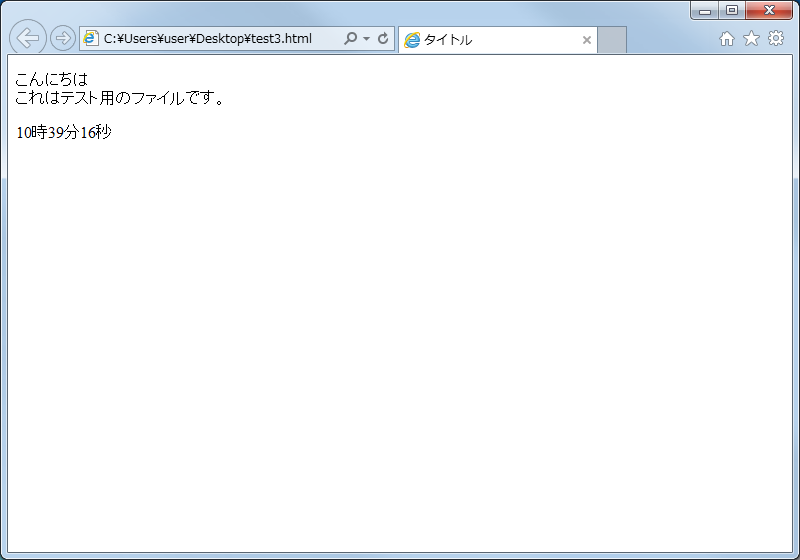
Task: Close the Internet Explorer window
Action: 771,10
